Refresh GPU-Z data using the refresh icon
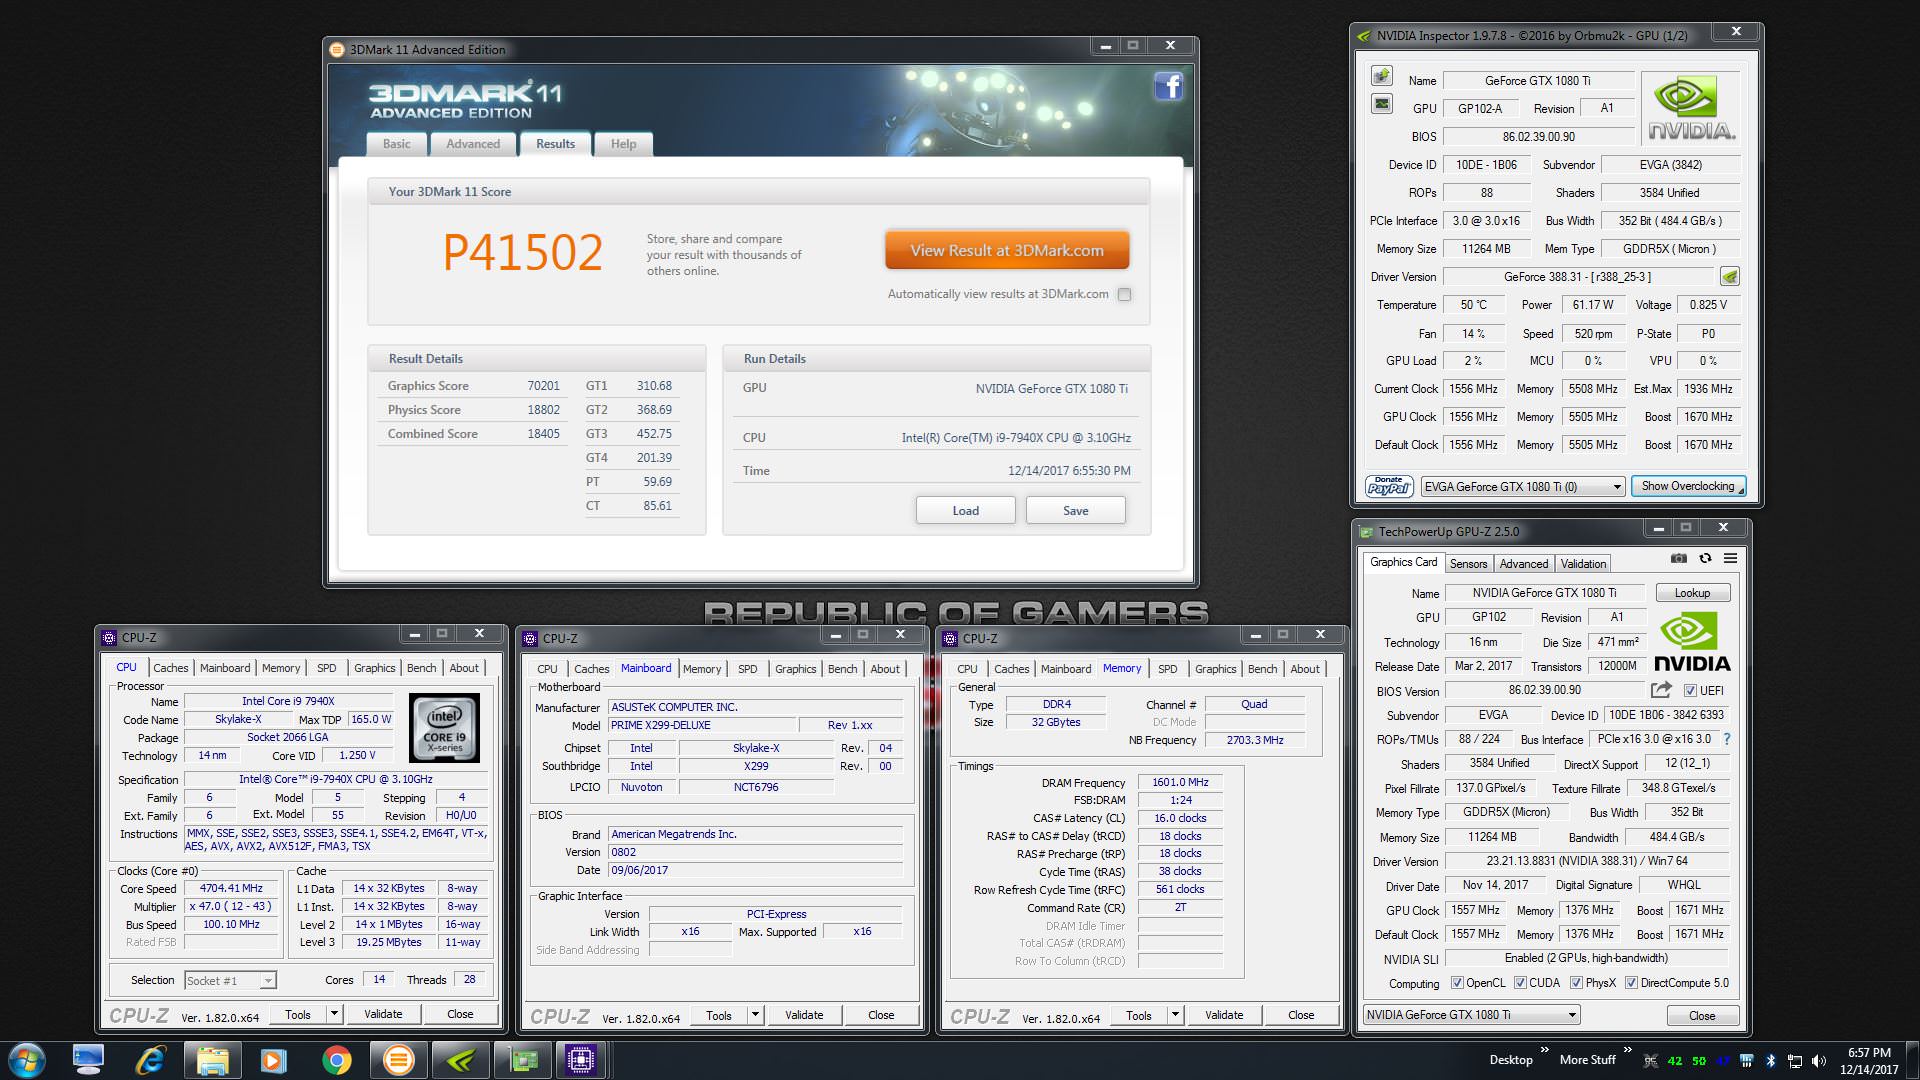 point(1705,558)
